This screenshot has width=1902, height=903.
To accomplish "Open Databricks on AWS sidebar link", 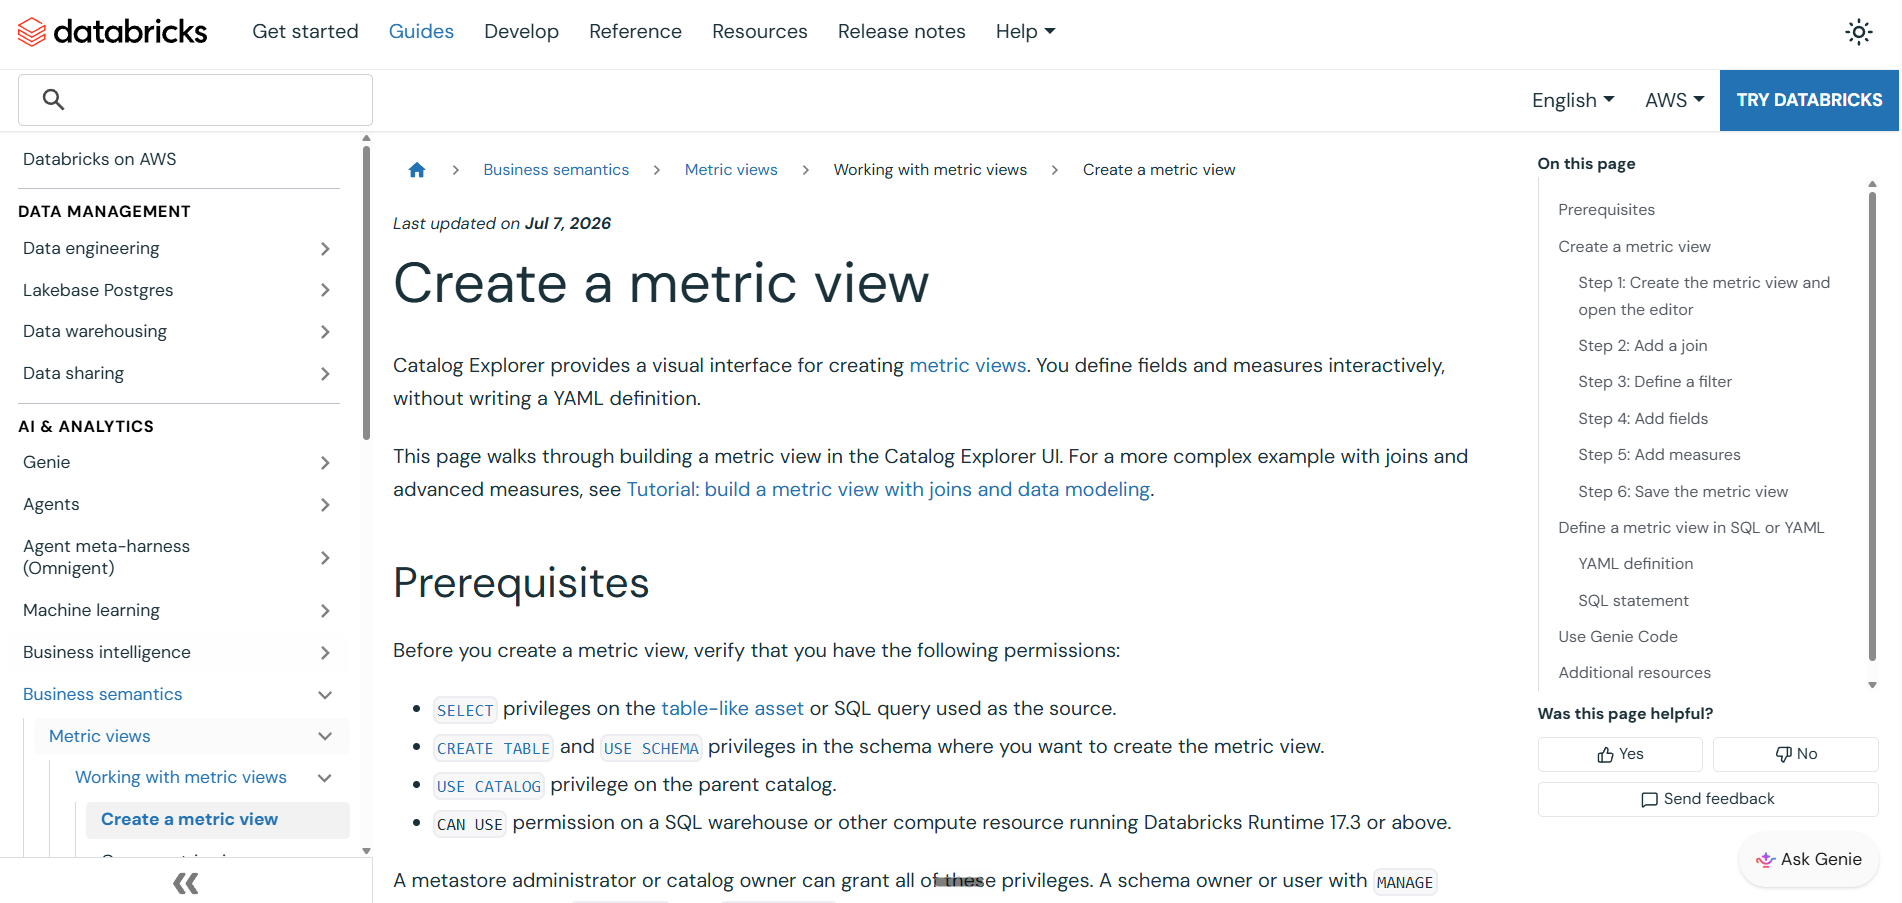I will coord(100,159).
